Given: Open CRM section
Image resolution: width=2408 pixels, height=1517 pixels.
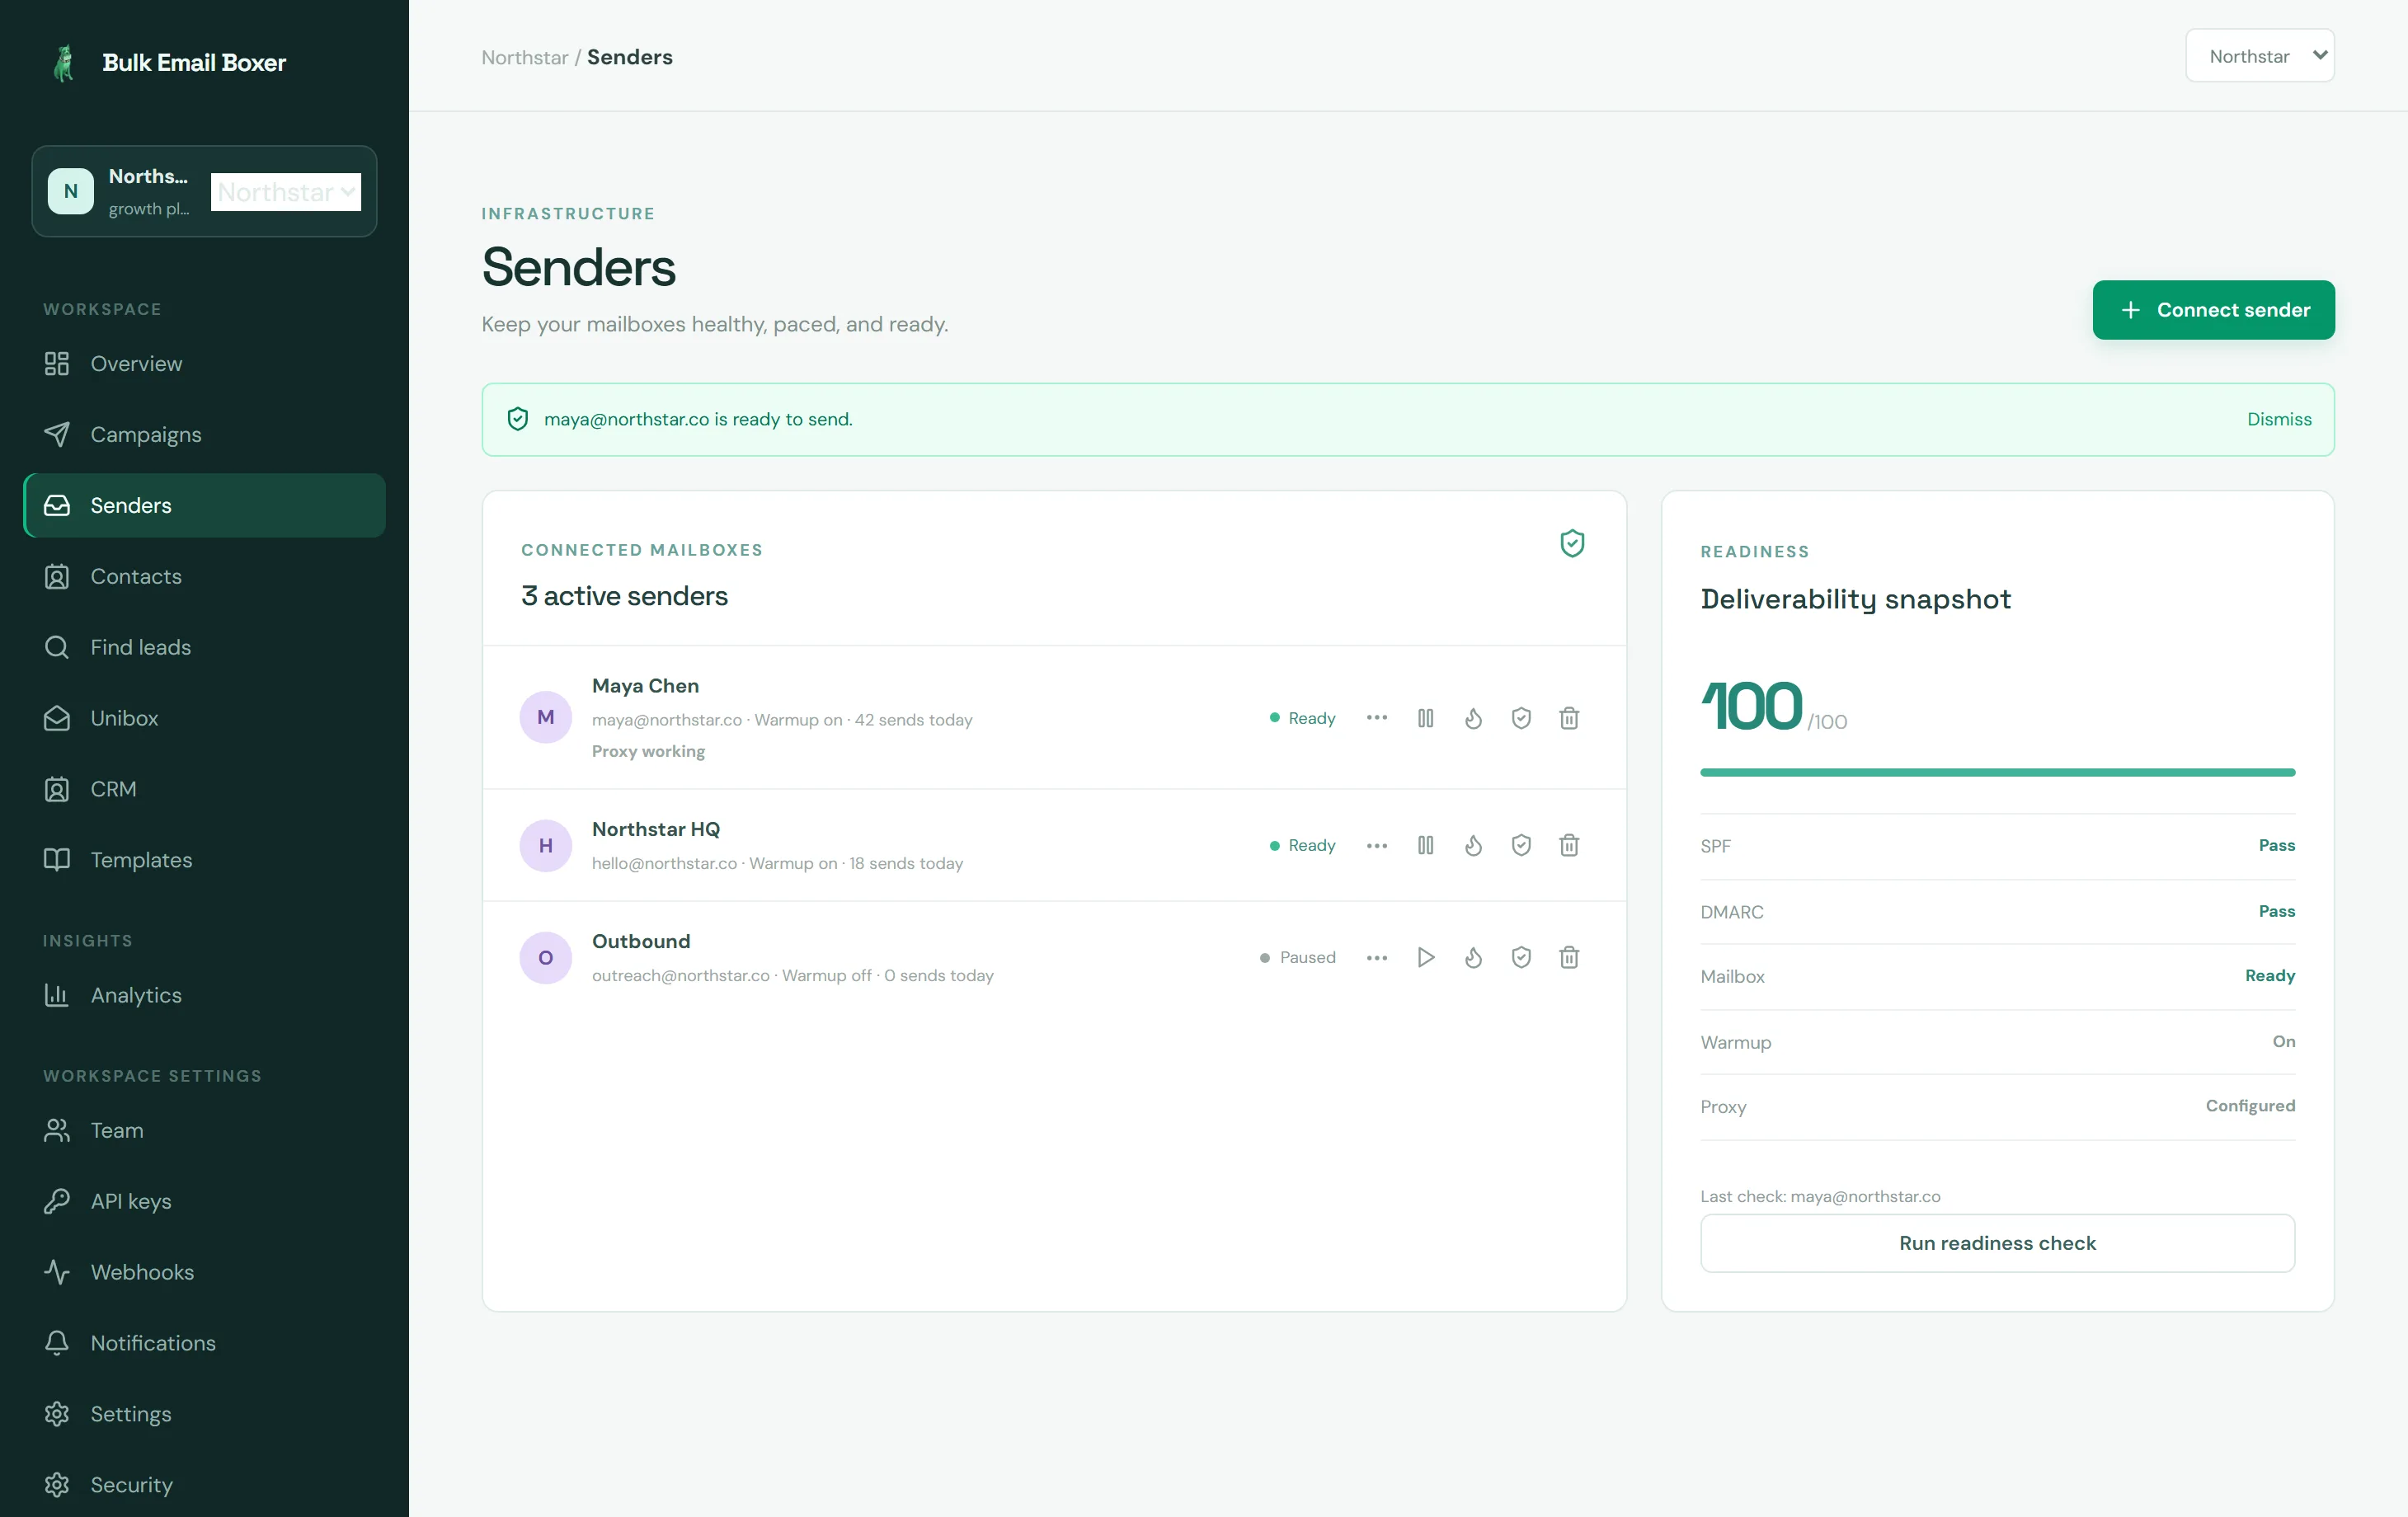Looking at the screenshot, I should (204, 789).
